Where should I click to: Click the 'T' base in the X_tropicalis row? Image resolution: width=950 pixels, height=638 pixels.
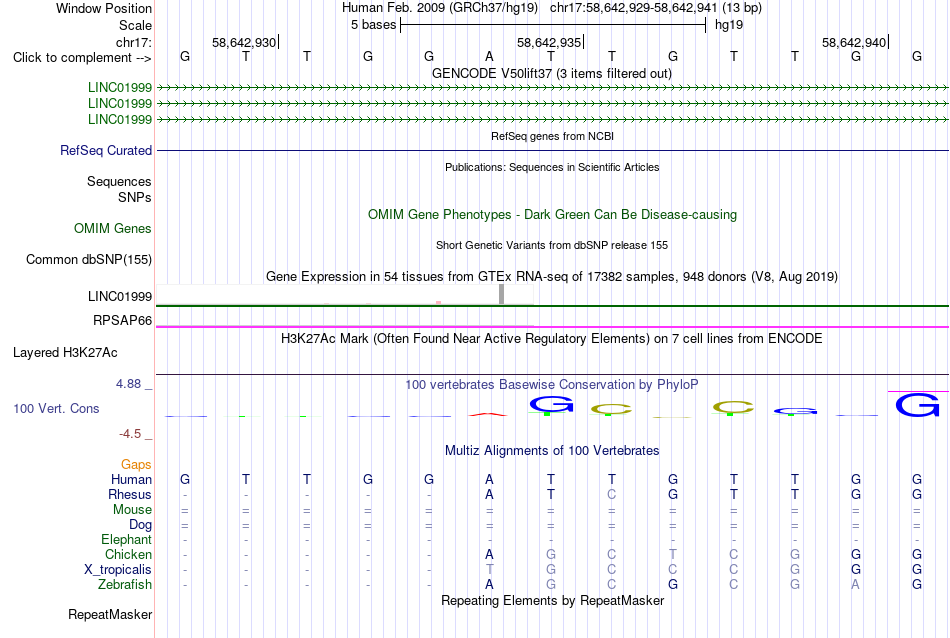click(490, 570)
